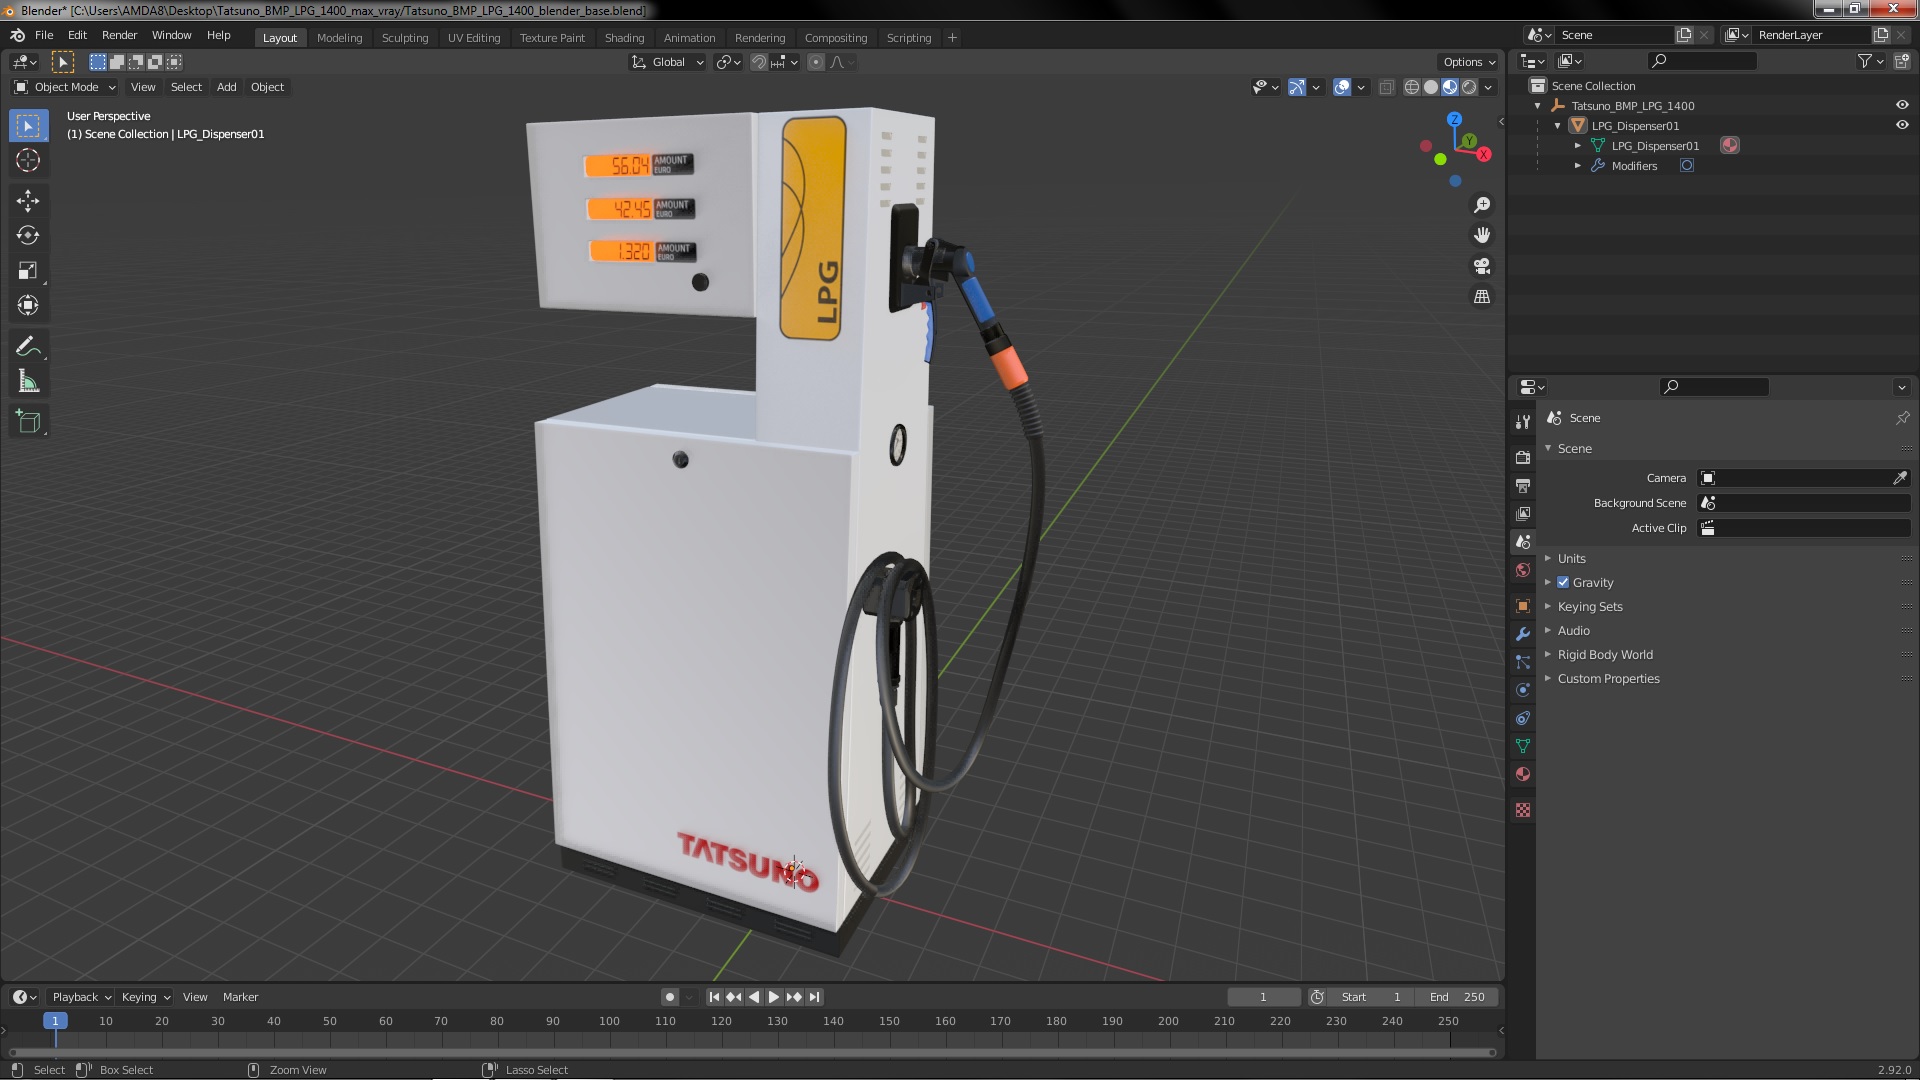
Task: Expand the Rigid Body World panel
Action: (x=1605, y=654)
